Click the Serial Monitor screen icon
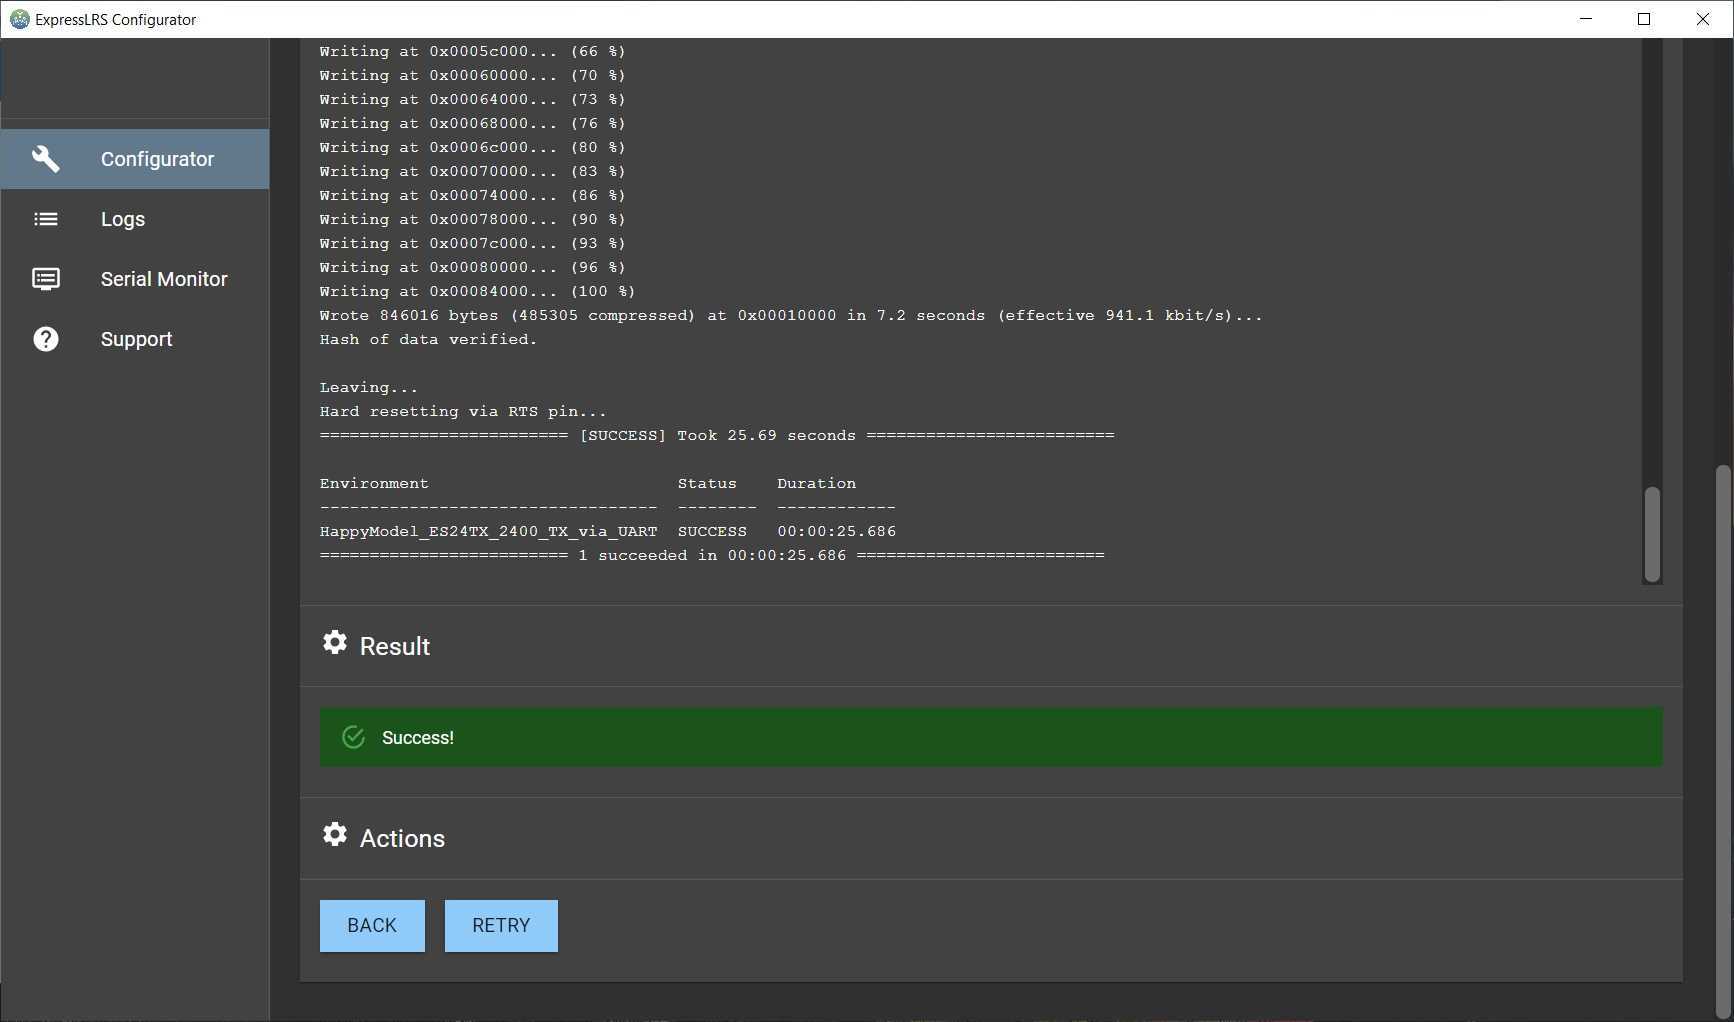This screenshot has width=1734, height=1022. click(45, 279)
